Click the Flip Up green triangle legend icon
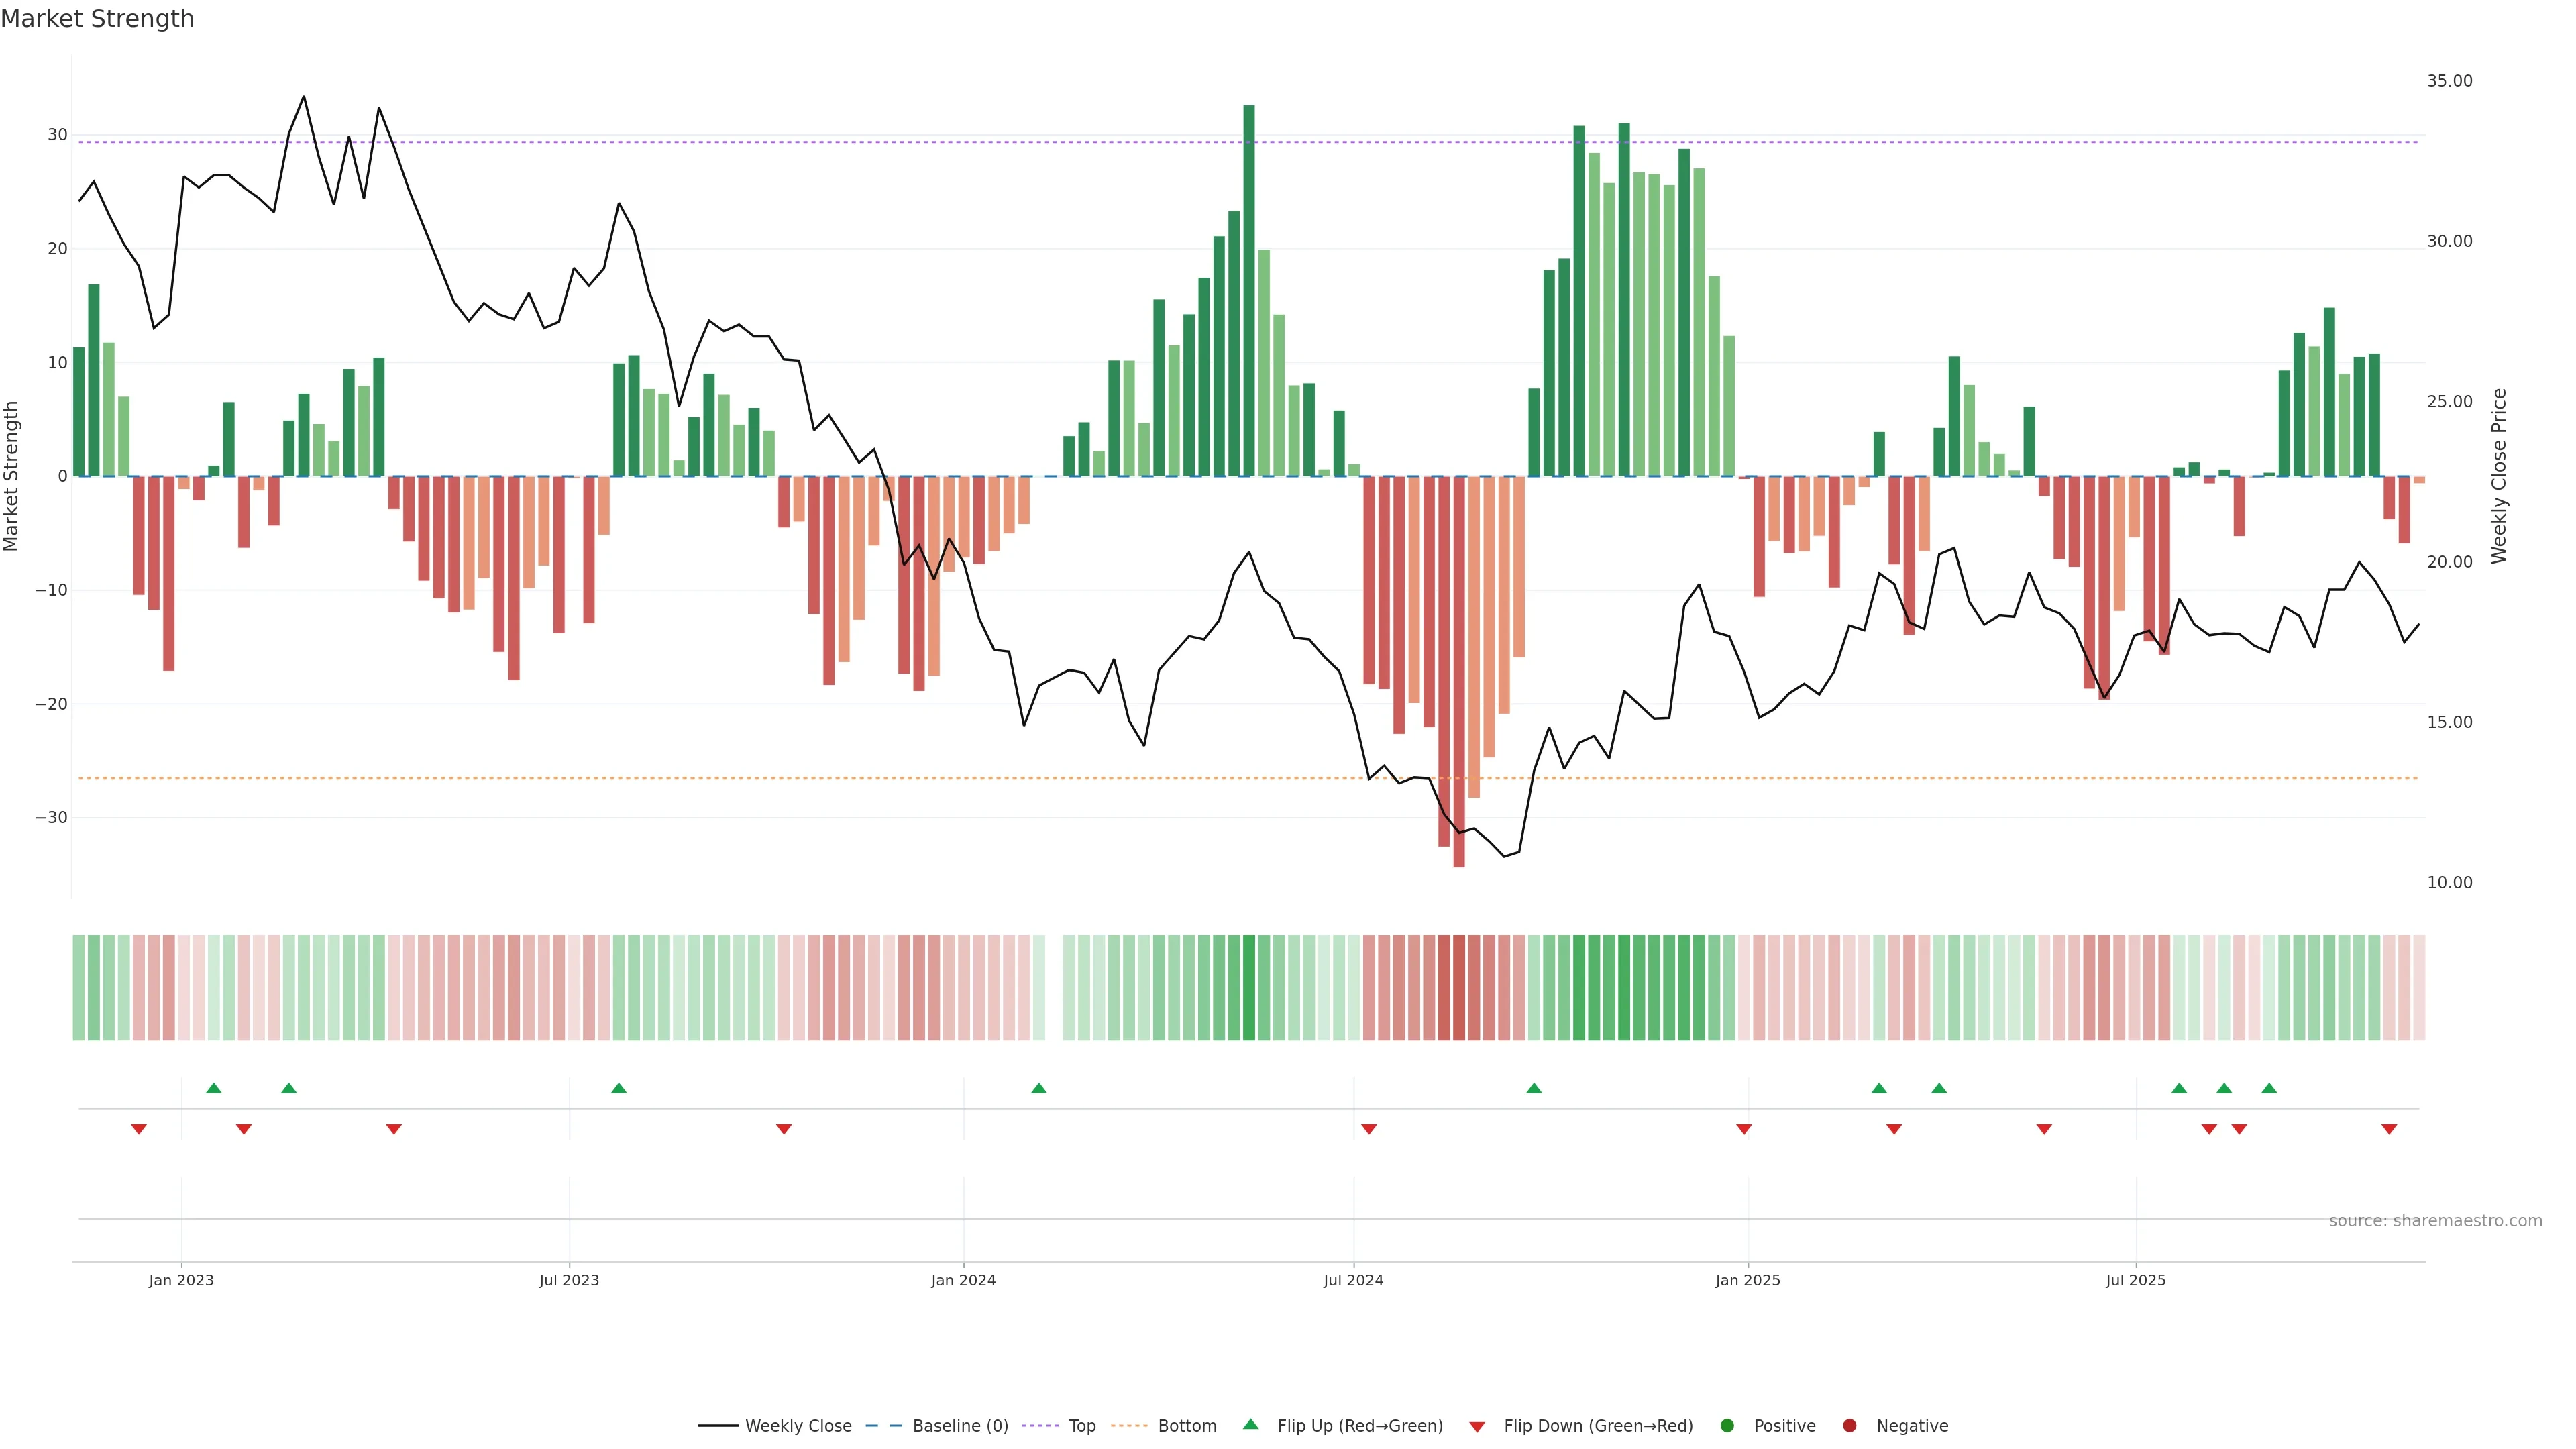 click(1250, 1425)
